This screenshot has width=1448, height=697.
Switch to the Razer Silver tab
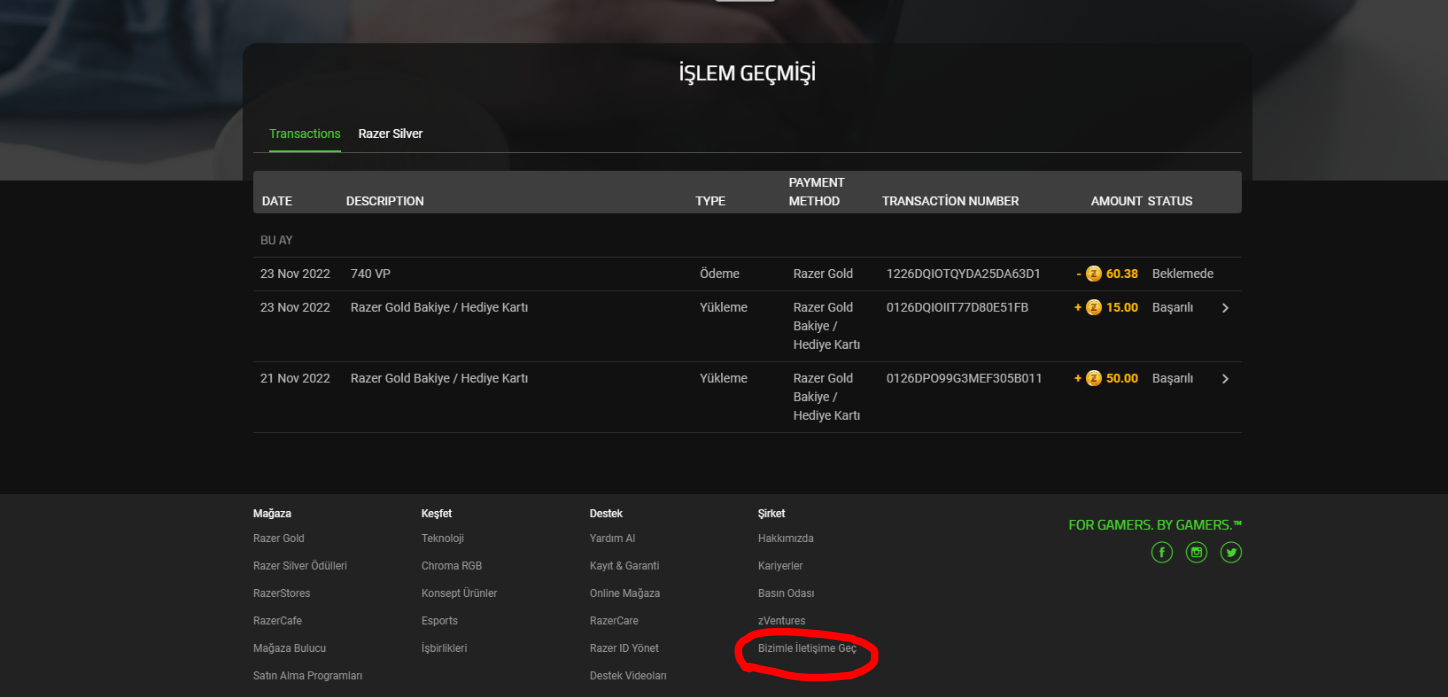[390, 134]
